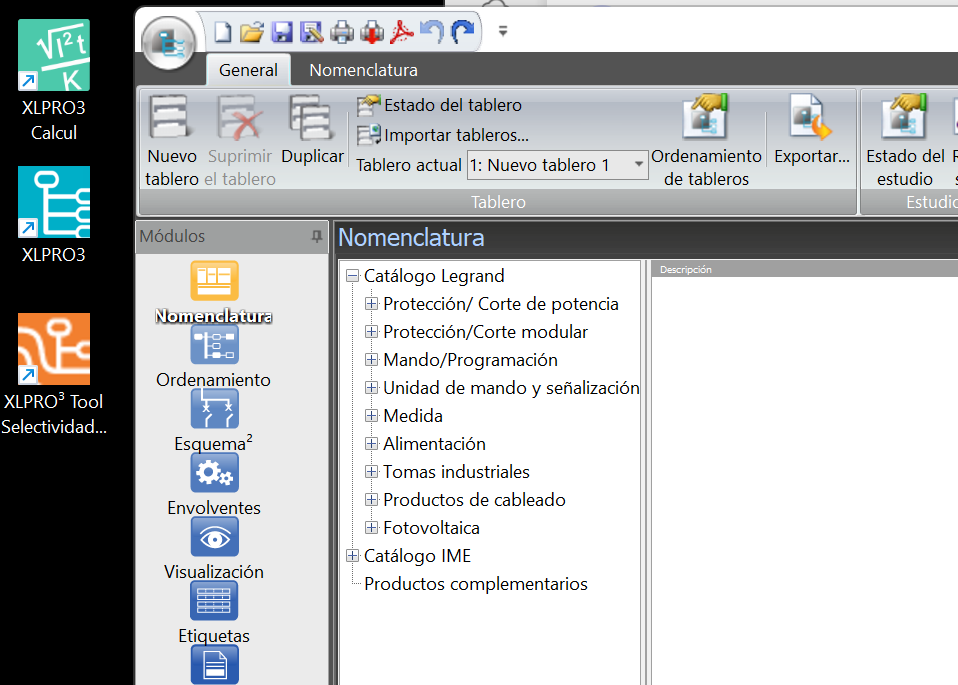Click the save-as icon with pencil
This screenshot has width=958, height=685.
pos(312,31)
